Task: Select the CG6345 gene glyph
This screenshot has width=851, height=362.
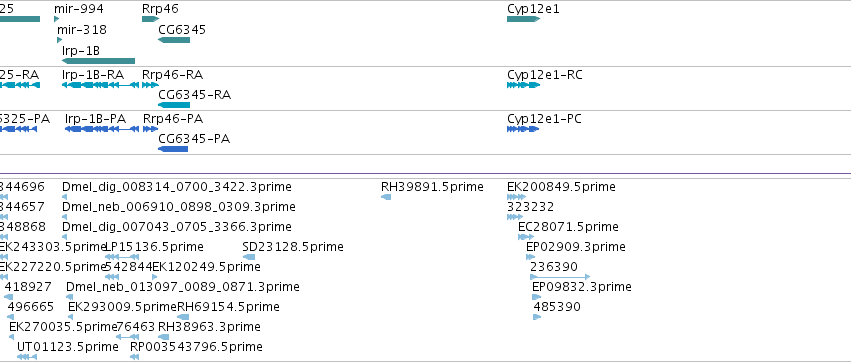Action: pyautogui.click(x=174, y=40)
